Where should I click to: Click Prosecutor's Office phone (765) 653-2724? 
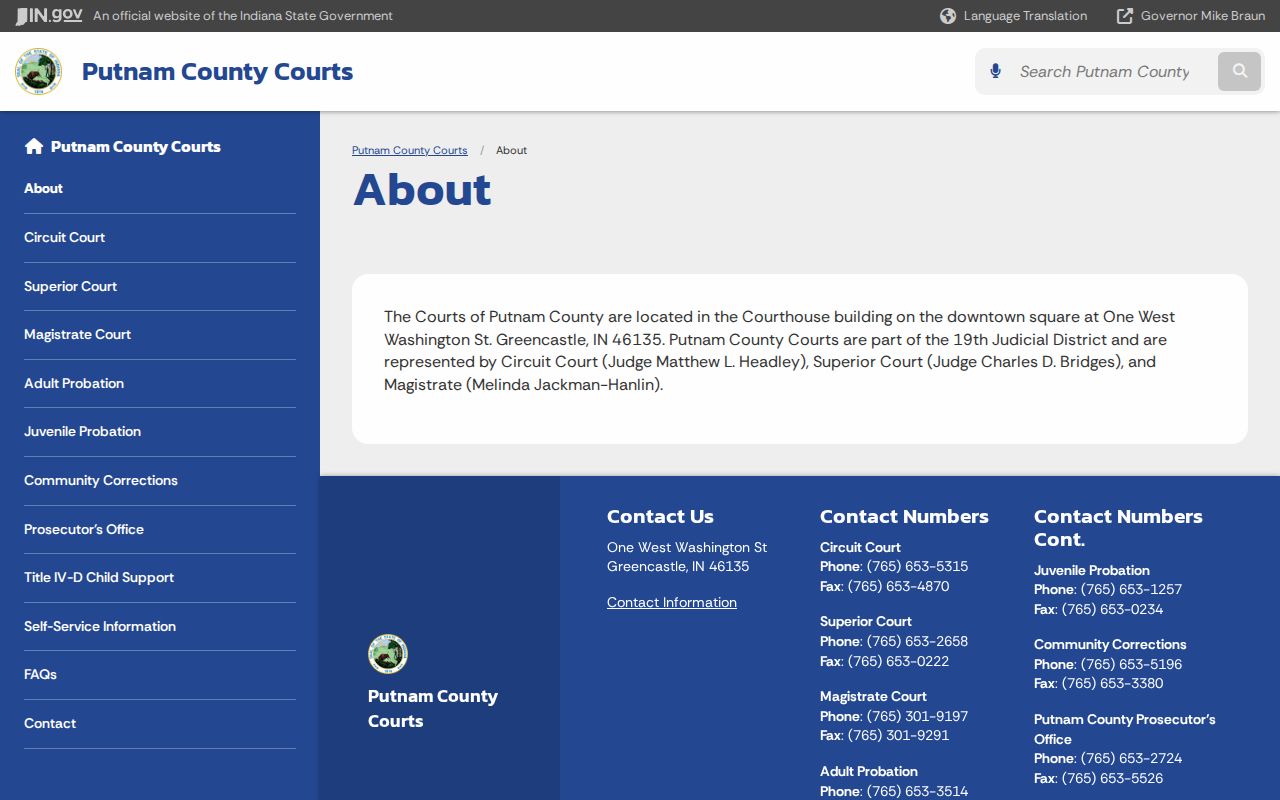tap(1131, 758)
